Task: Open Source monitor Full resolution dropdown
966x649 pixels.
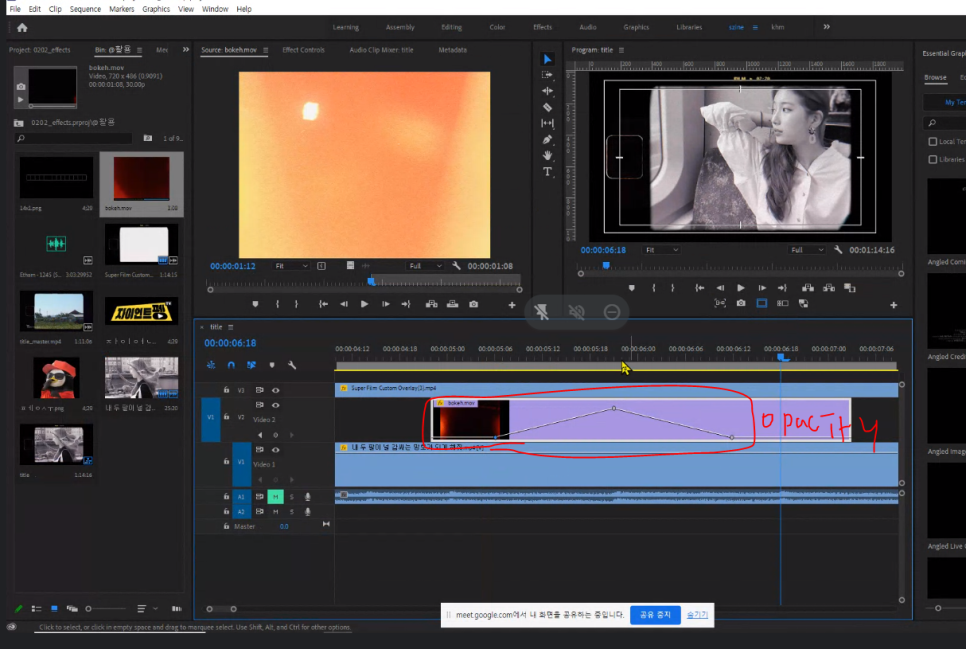Action: tap(425, 266)
